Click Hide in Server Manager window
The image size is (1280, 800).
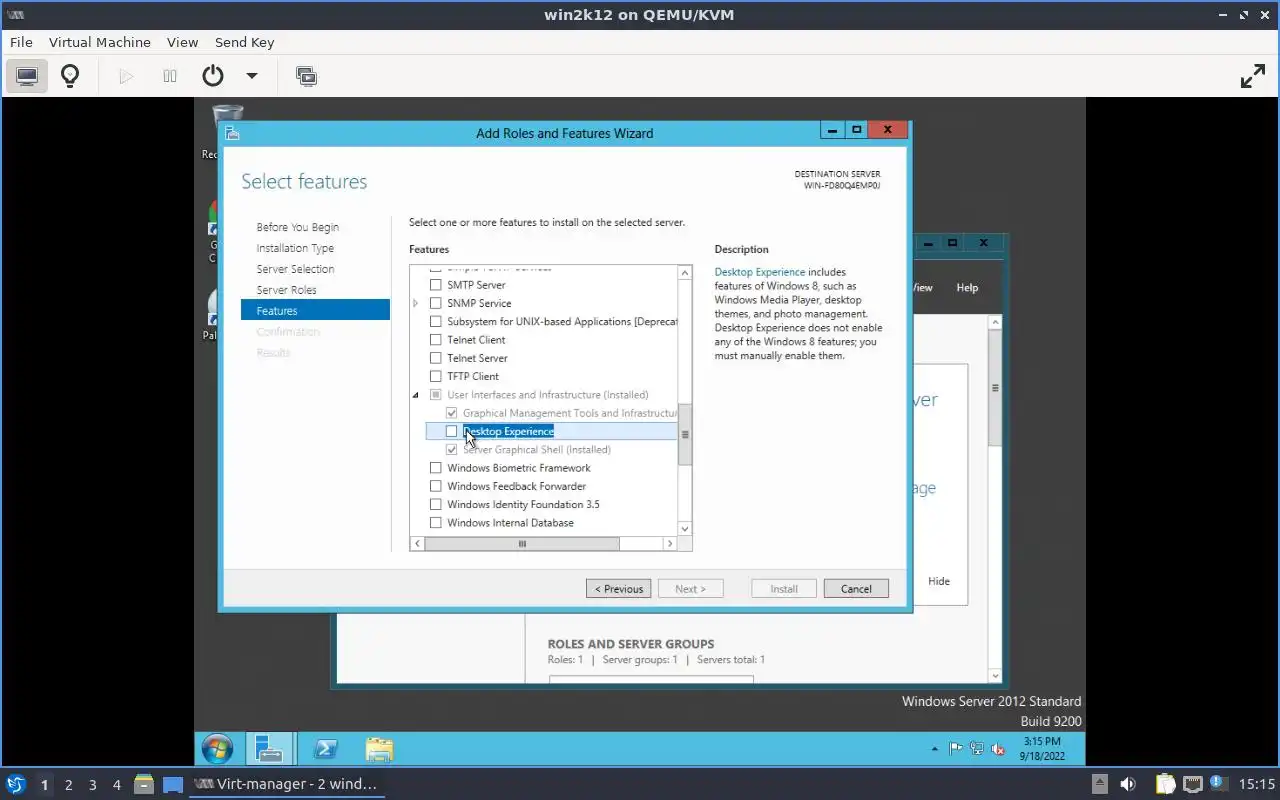(939, 581)
